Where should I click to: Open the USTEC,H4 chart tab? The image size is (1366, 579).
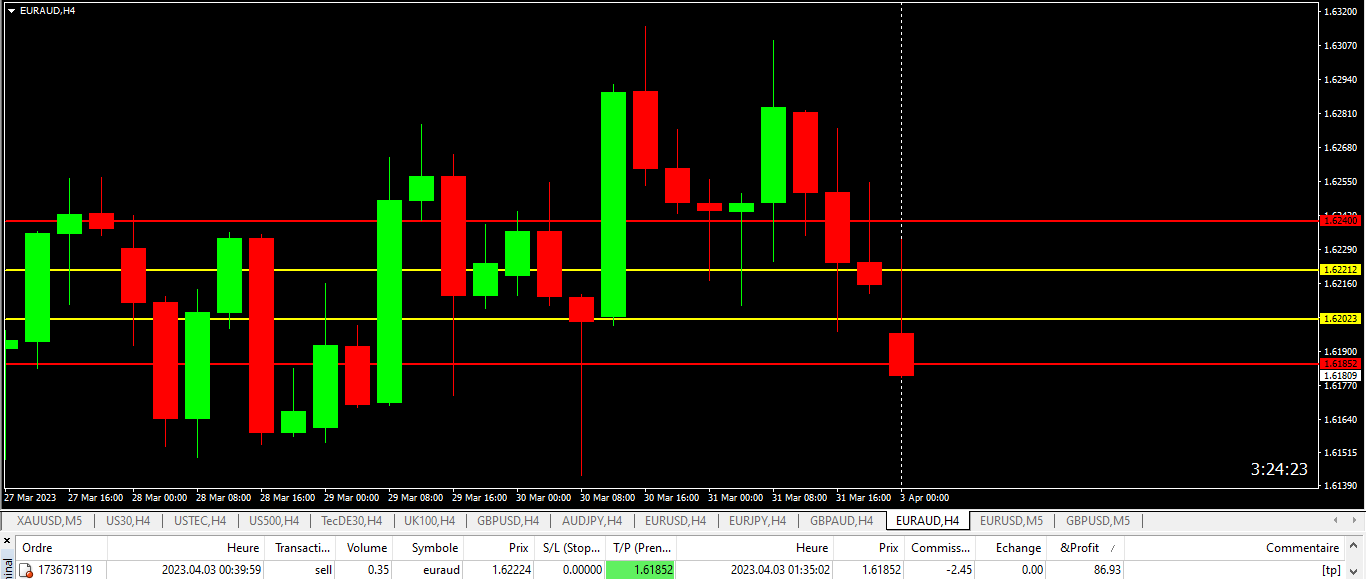click(200, 521)
